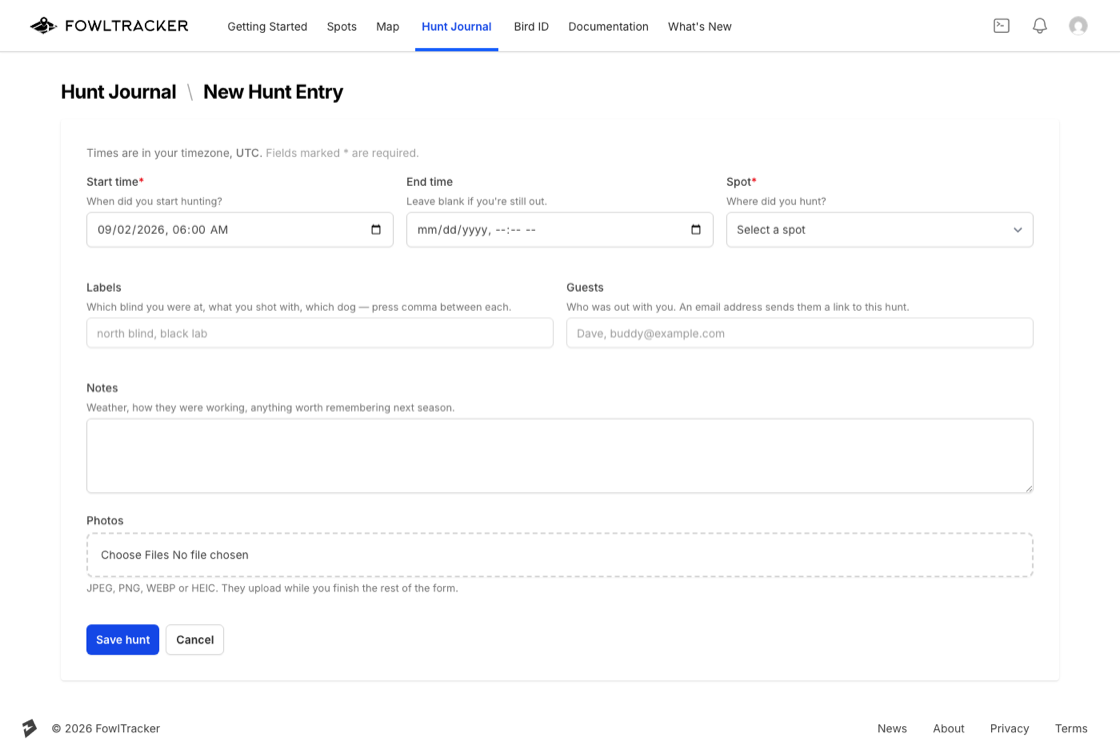Open the Start time calendar picker icon

click(x=376, y=229)
